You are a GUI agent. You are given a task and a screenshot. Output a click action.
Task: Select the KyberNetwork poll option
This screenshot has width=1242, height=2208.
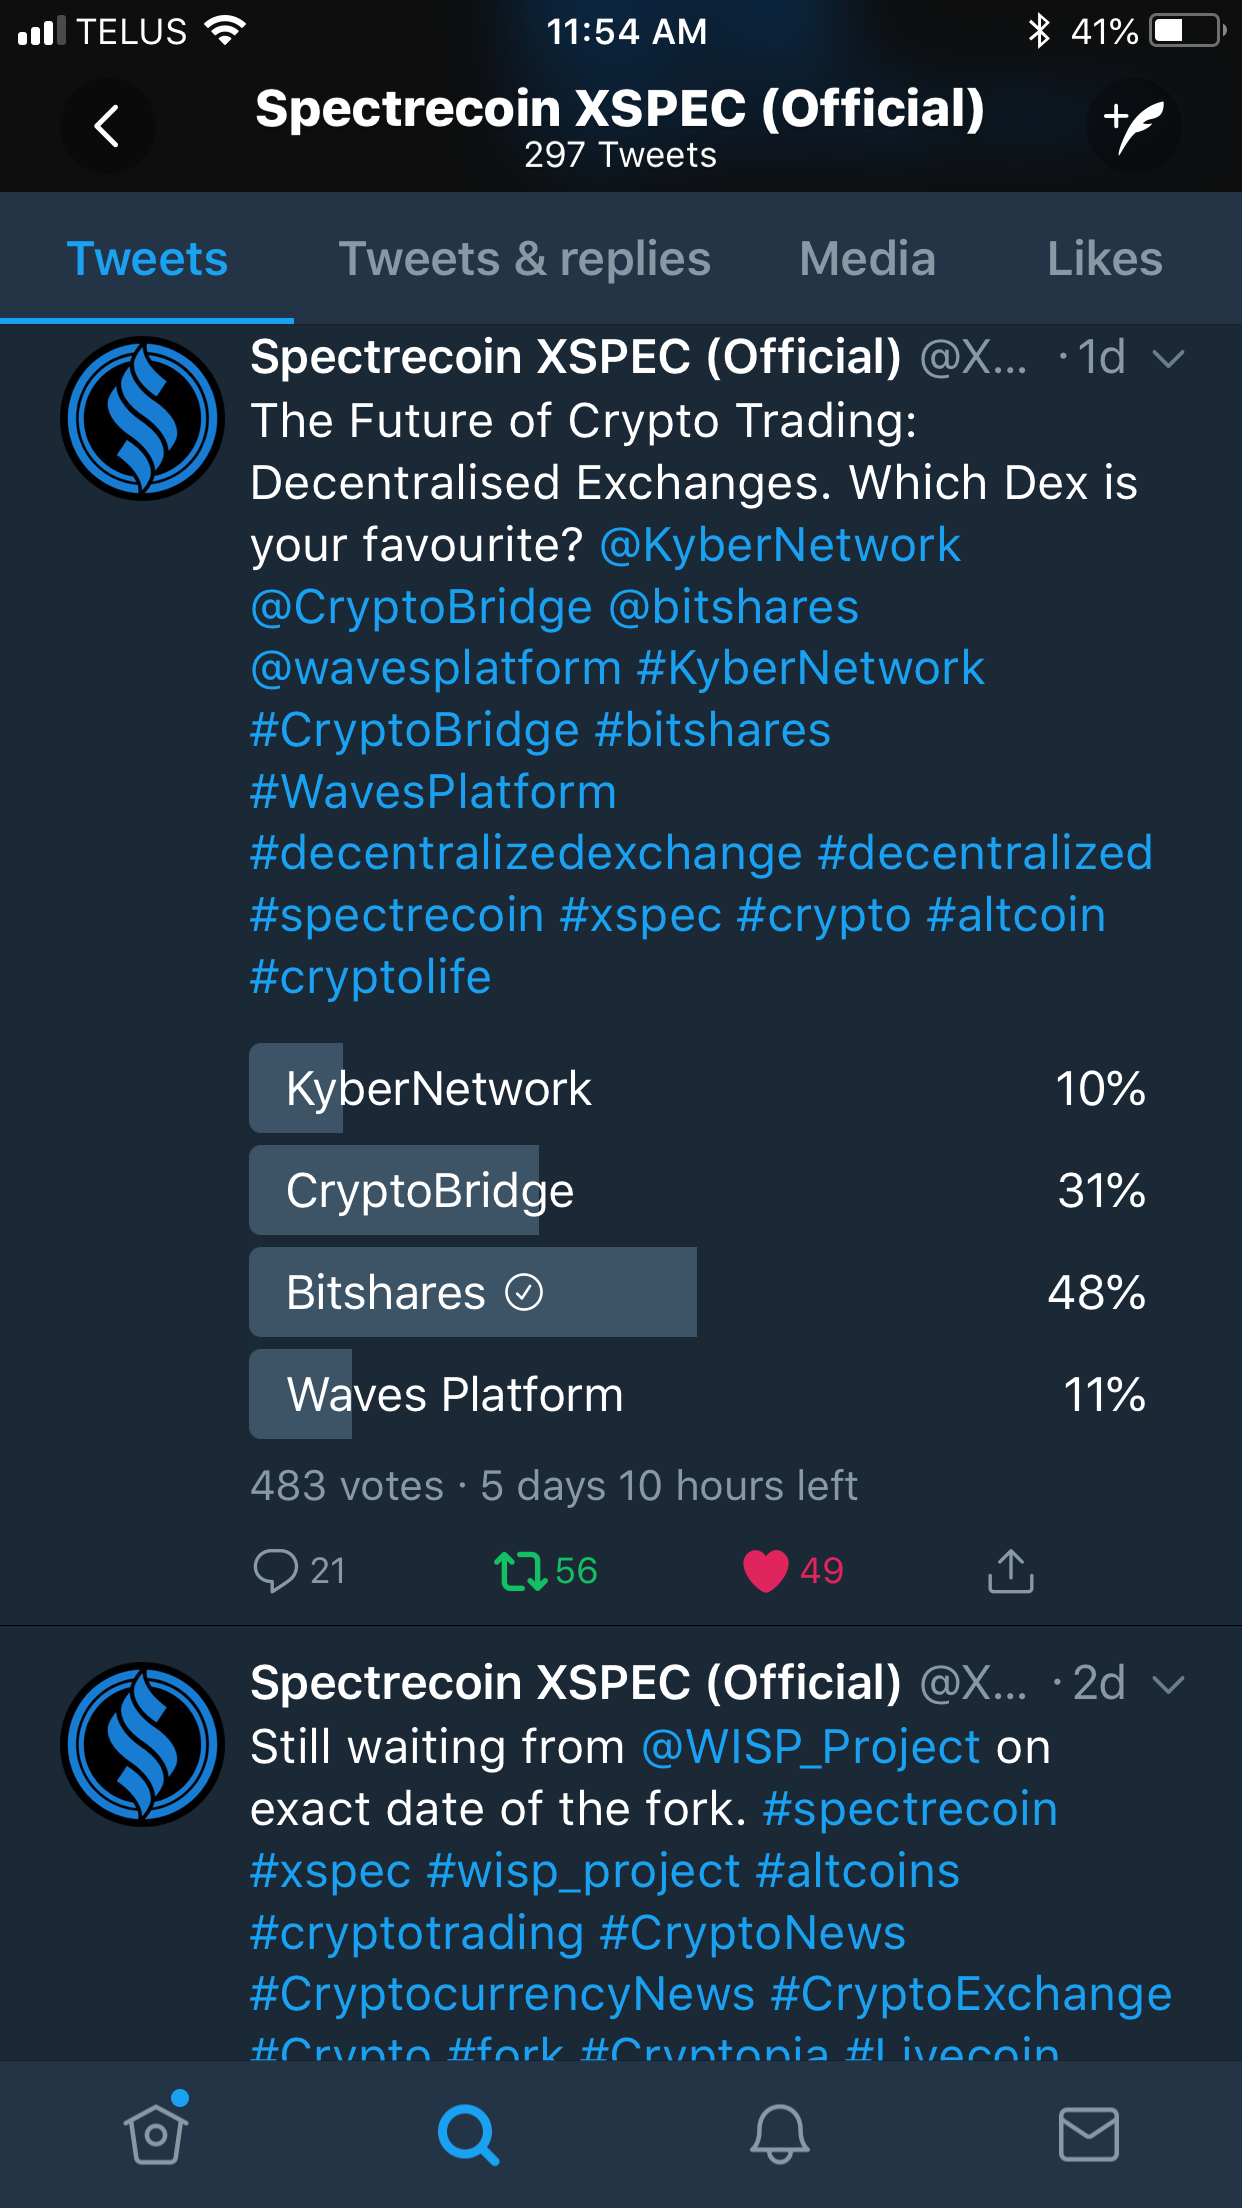(x=699, y=1088)
